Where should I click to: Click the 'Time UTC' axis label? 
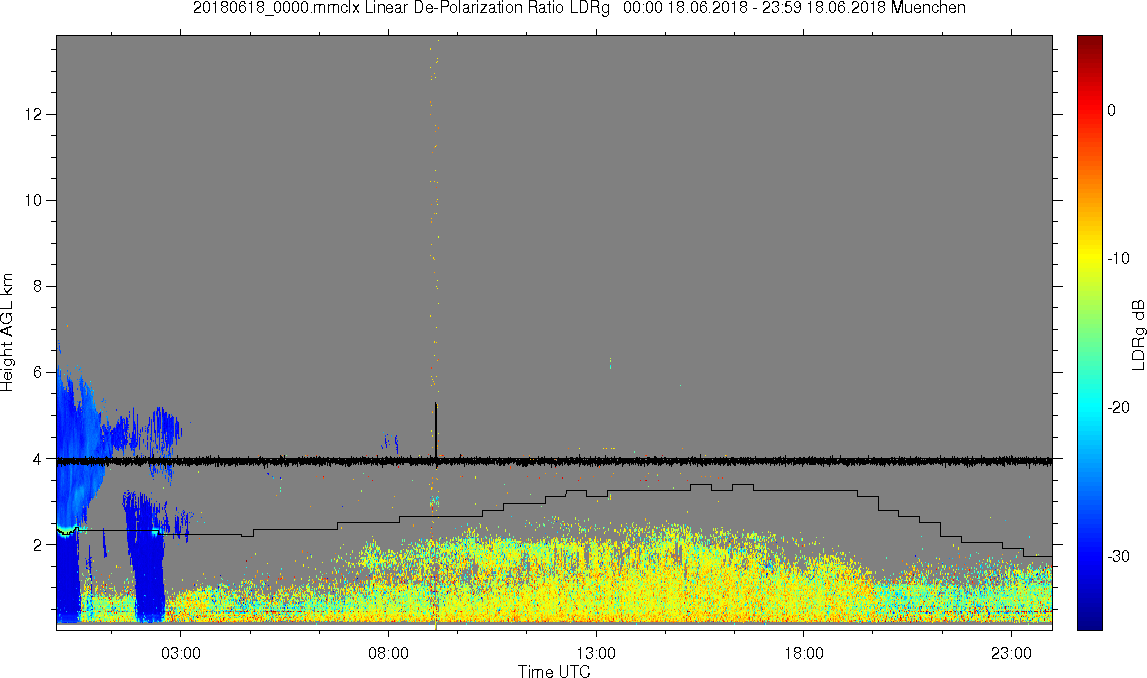tap(554, 671)
